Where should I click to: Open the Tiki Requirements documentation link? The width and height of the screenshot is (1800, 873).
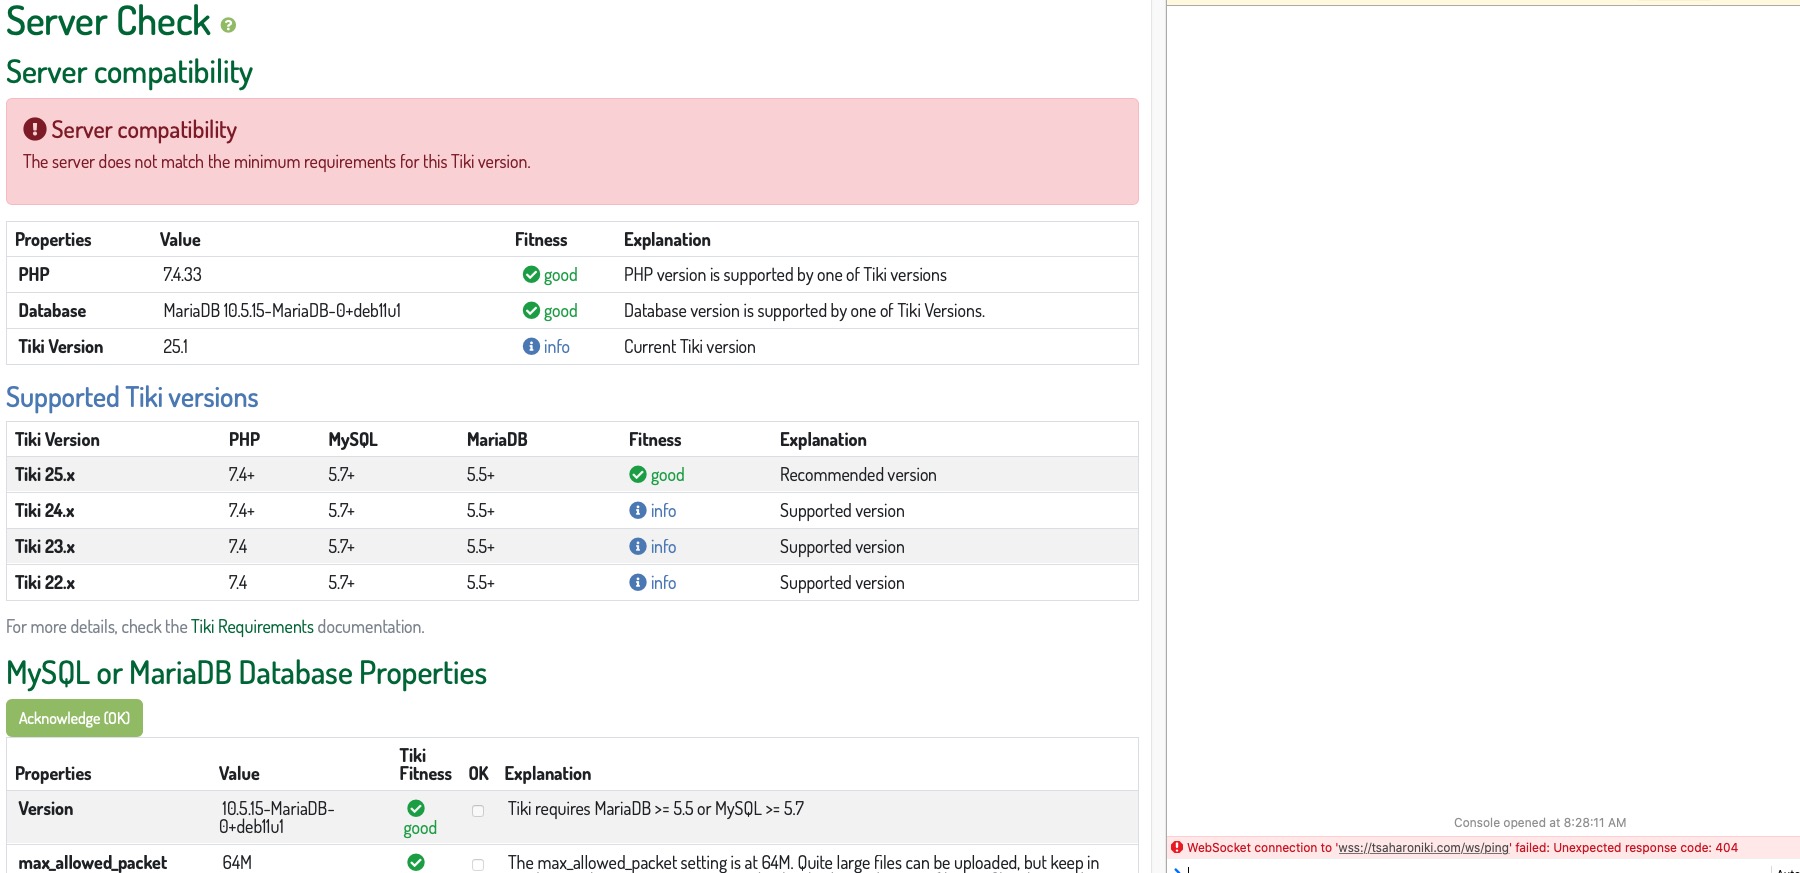(x=252, y=627)
